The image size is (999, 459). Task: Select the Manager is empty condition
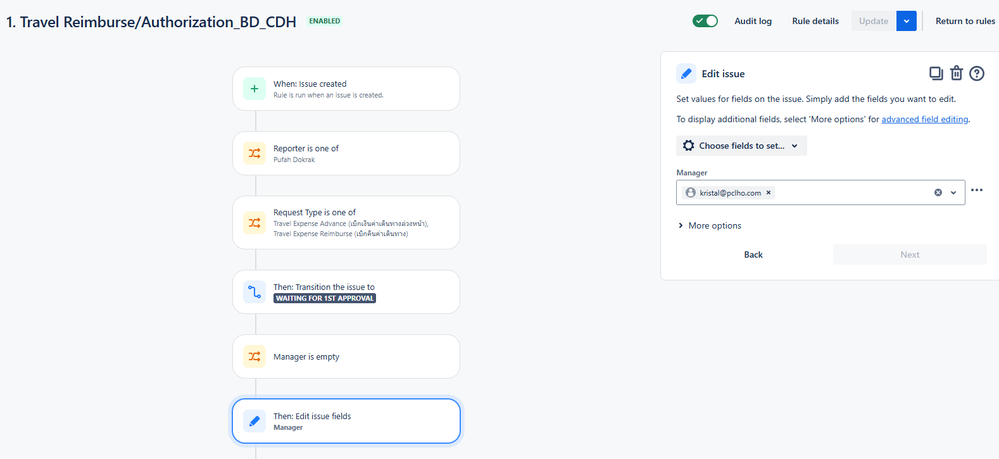pos(346,356)
